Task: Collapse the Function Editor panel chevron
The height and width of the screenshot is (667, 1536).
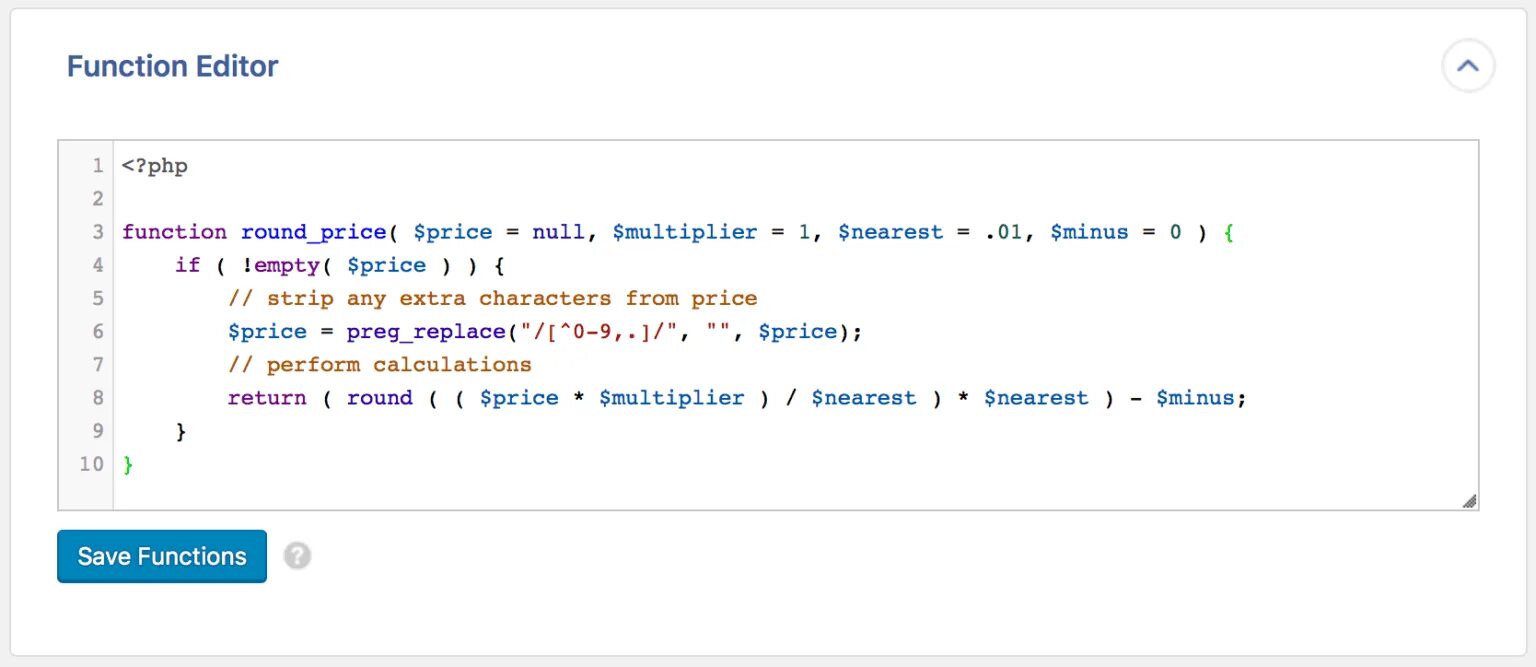Action: pyautogui.click(x=1467, y=67)
